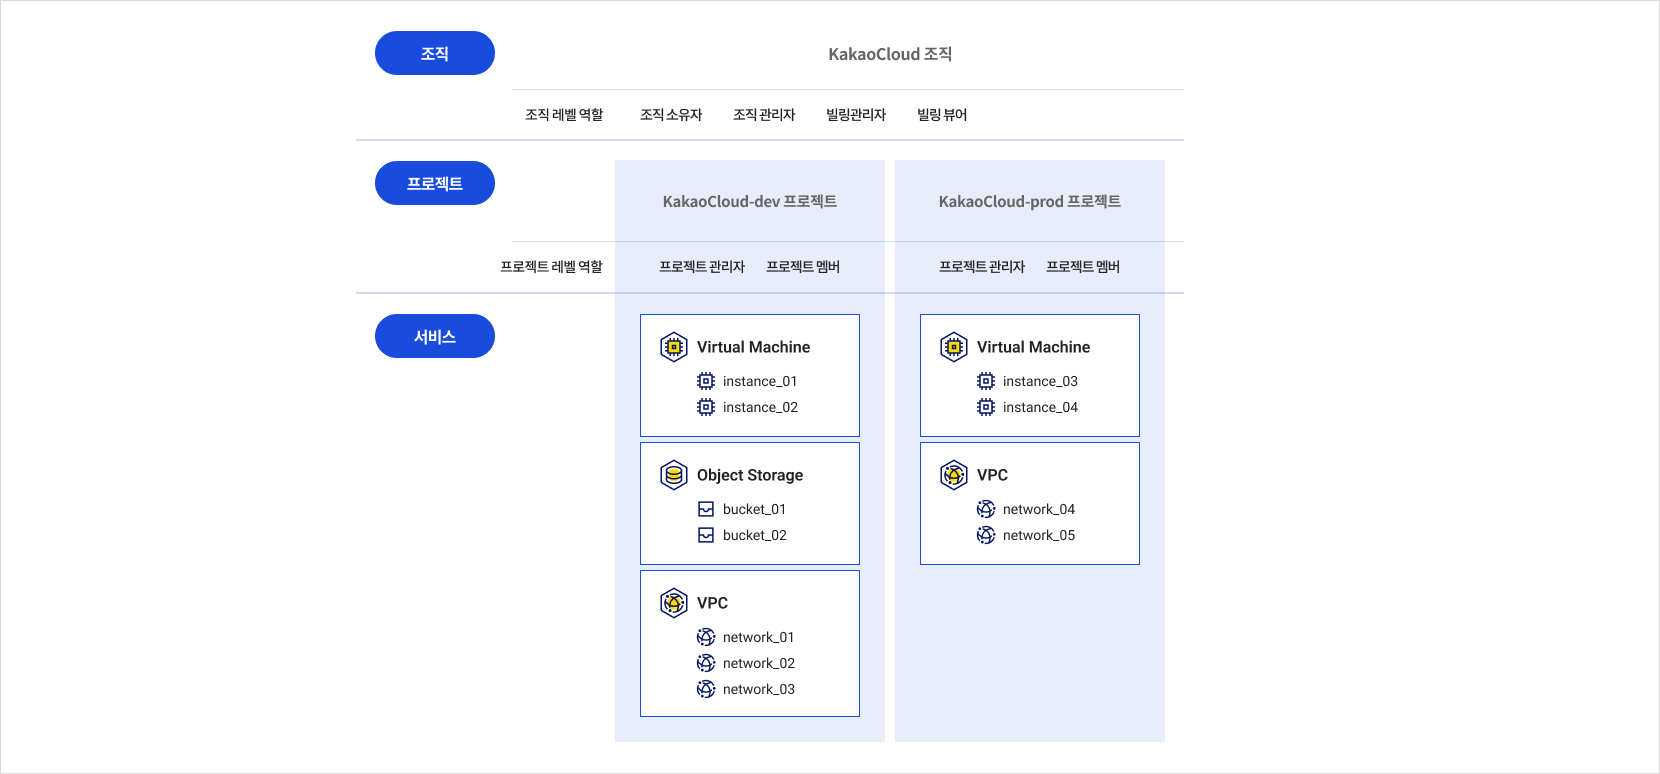
Task: Click the Virtual Machine hexagon icon in prod project
Action: coord(954,347)
